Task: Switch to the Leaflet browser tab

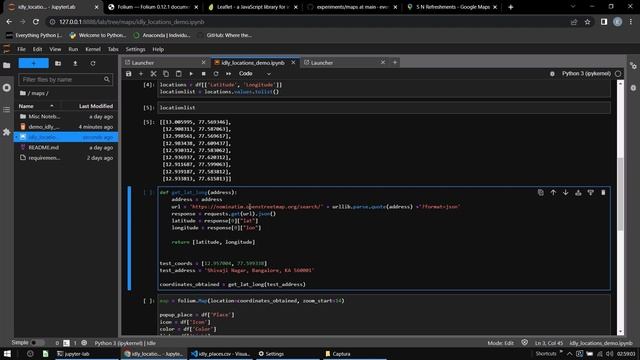Action: click(x=252, y=7)
